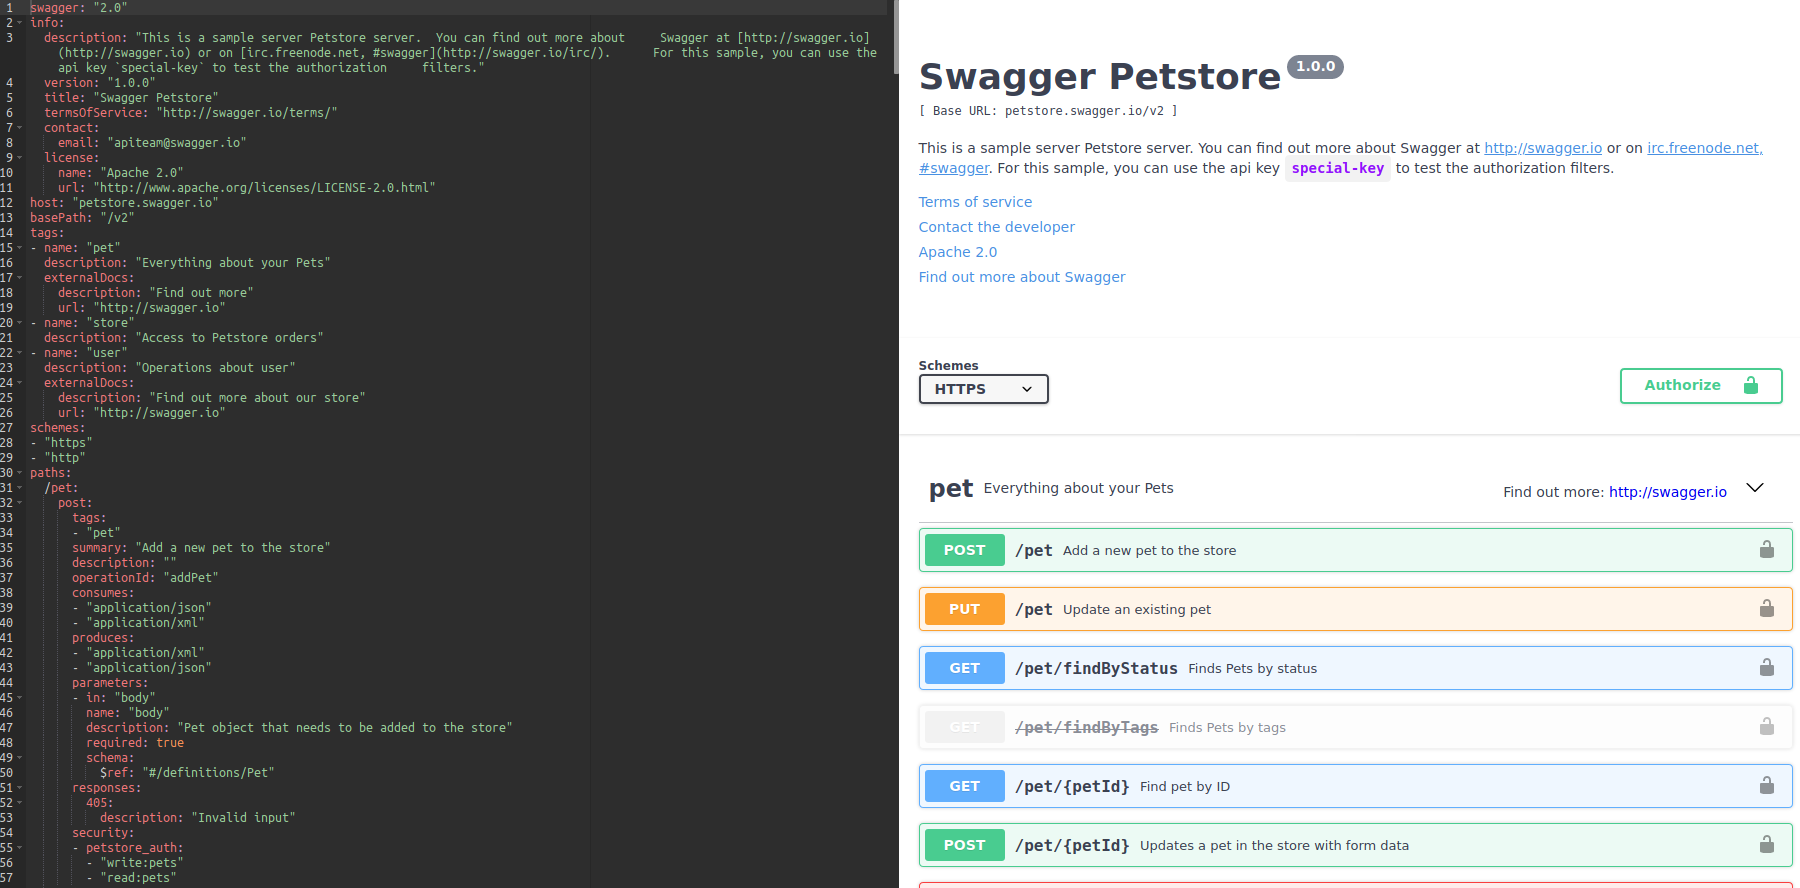This screenshot has width=1800, height=888.
Task: Open Contact the developer link
Action: click(x=997, y=227)
